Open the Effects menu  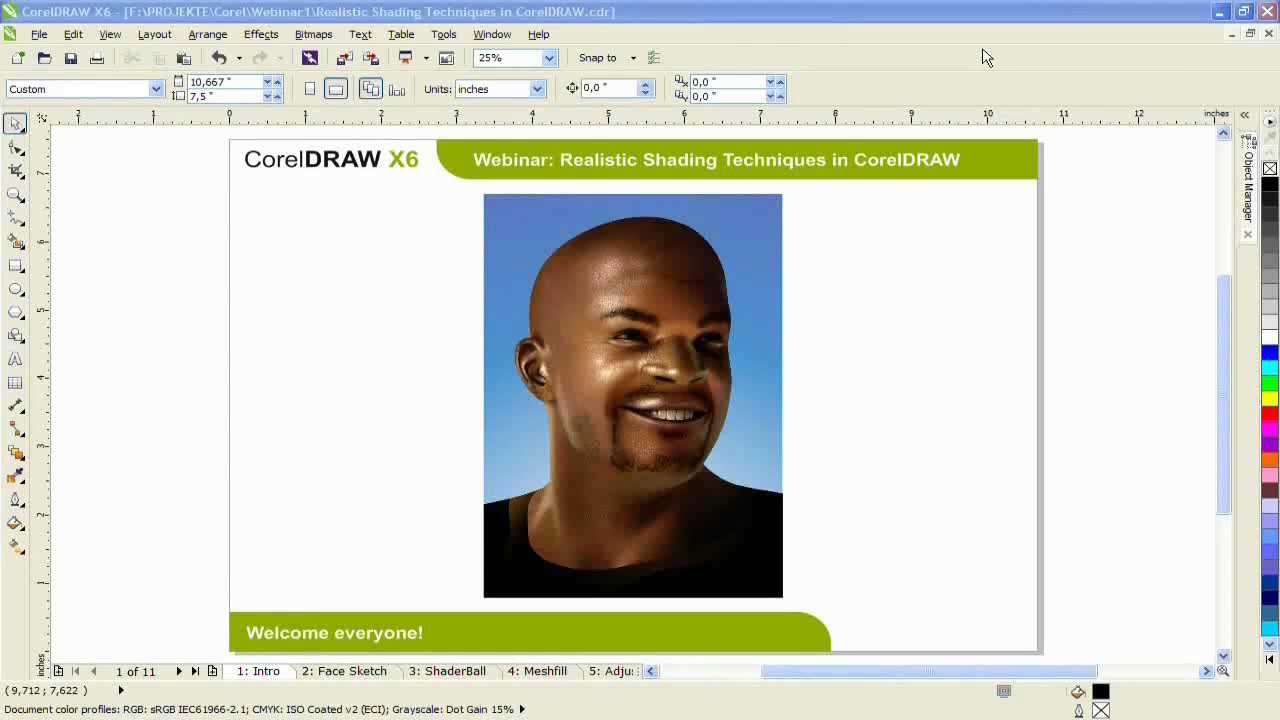[261, 34]
